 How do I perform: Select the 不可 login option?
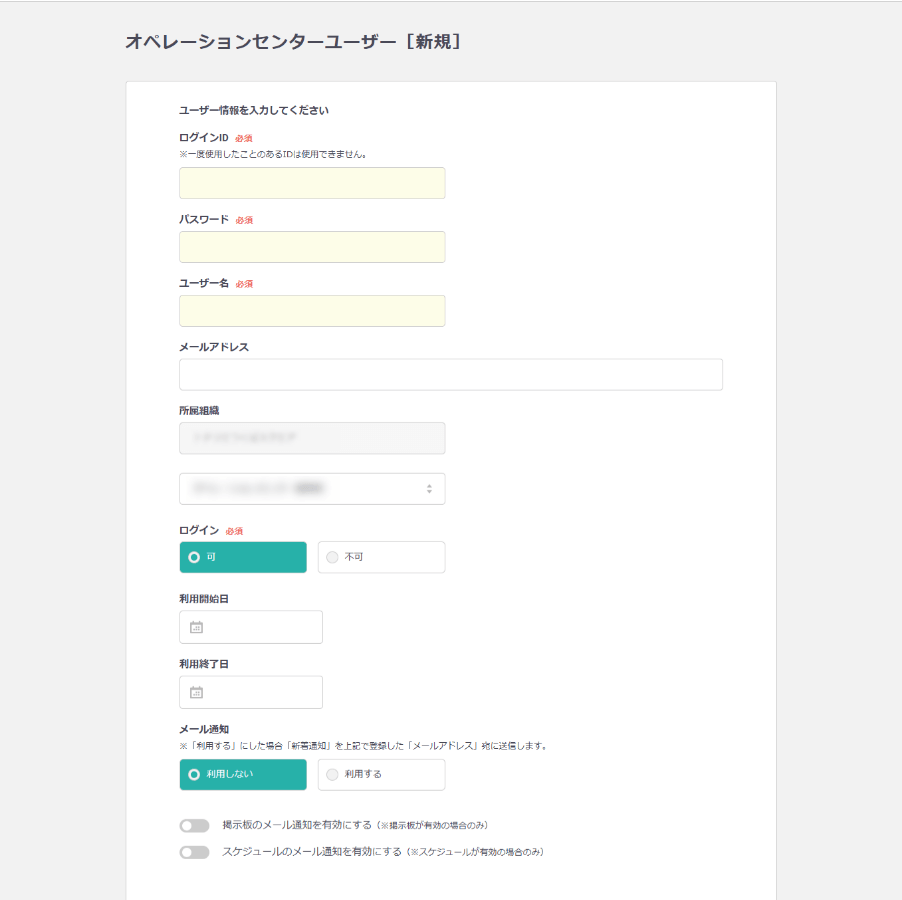click(x=381, y=557)
